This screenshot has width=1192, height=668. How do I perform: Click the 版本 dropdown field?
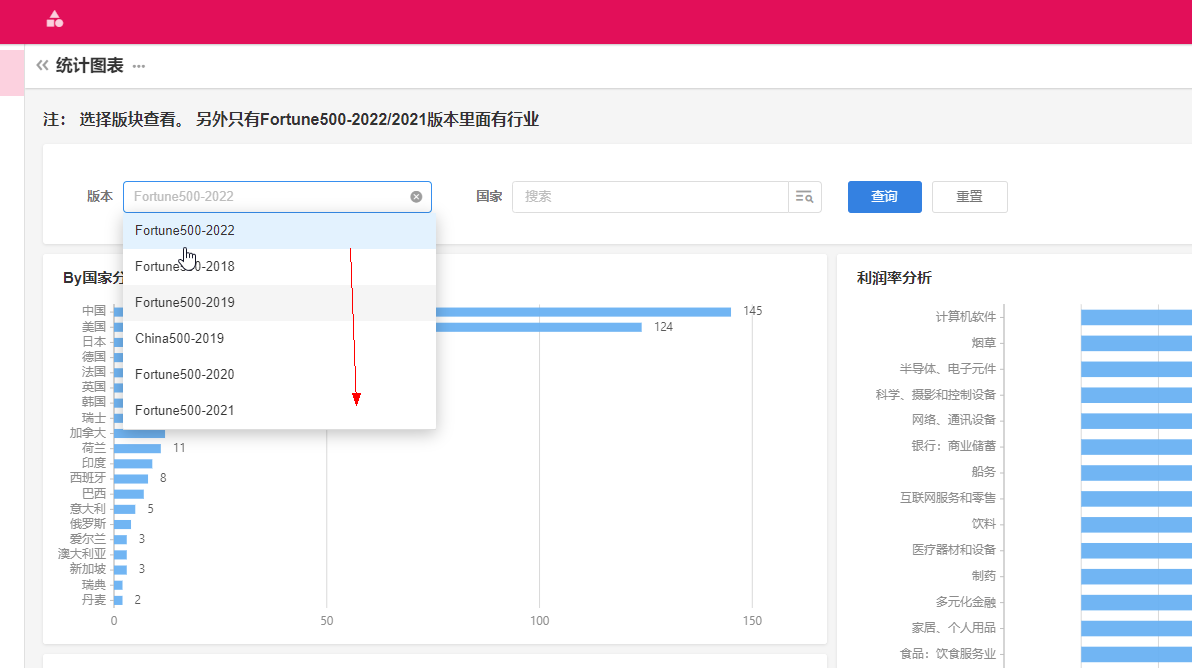pyautogui.click(x=265, y=197)
